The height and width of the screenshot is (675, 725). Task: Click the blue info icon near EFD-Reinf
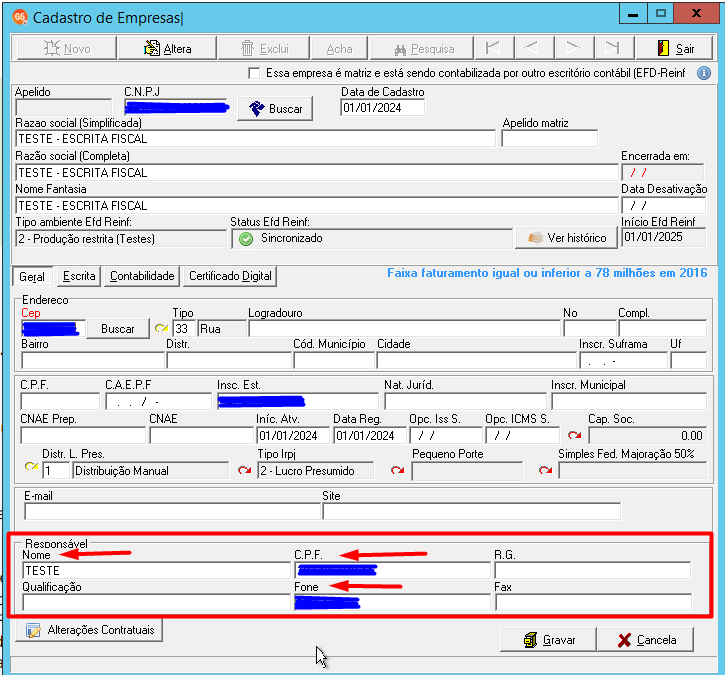(x=704, y=73)
